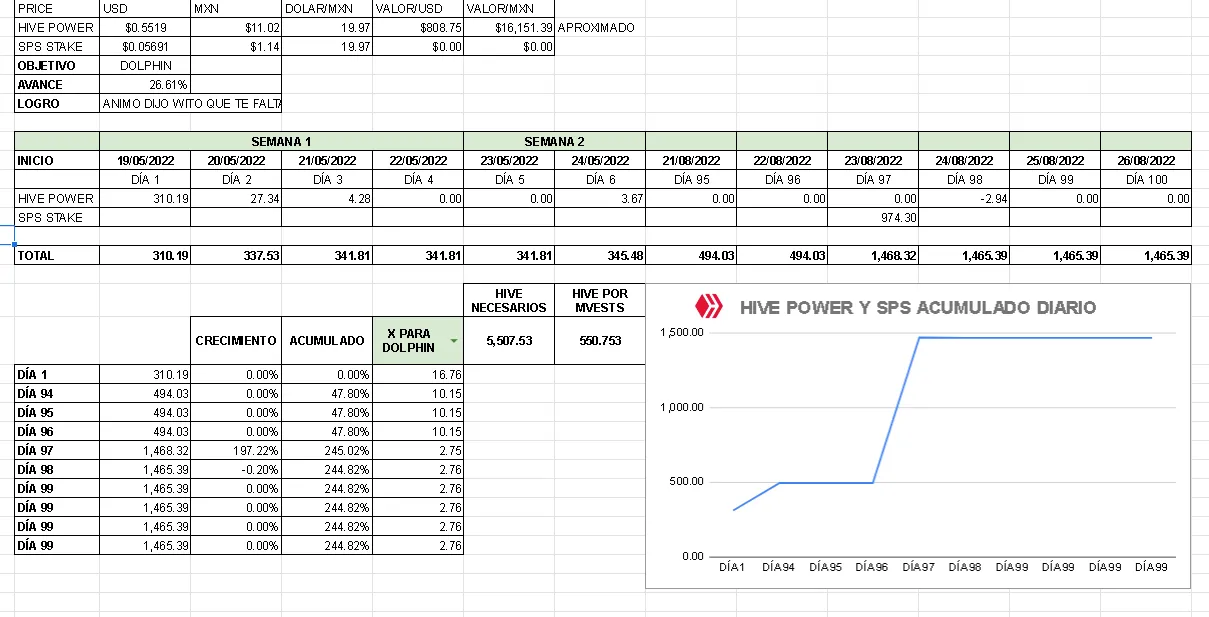The image size is (1209, 617).
Task: Select the HIVE NECESARIOS value 5,507.53
Action: 509,341
